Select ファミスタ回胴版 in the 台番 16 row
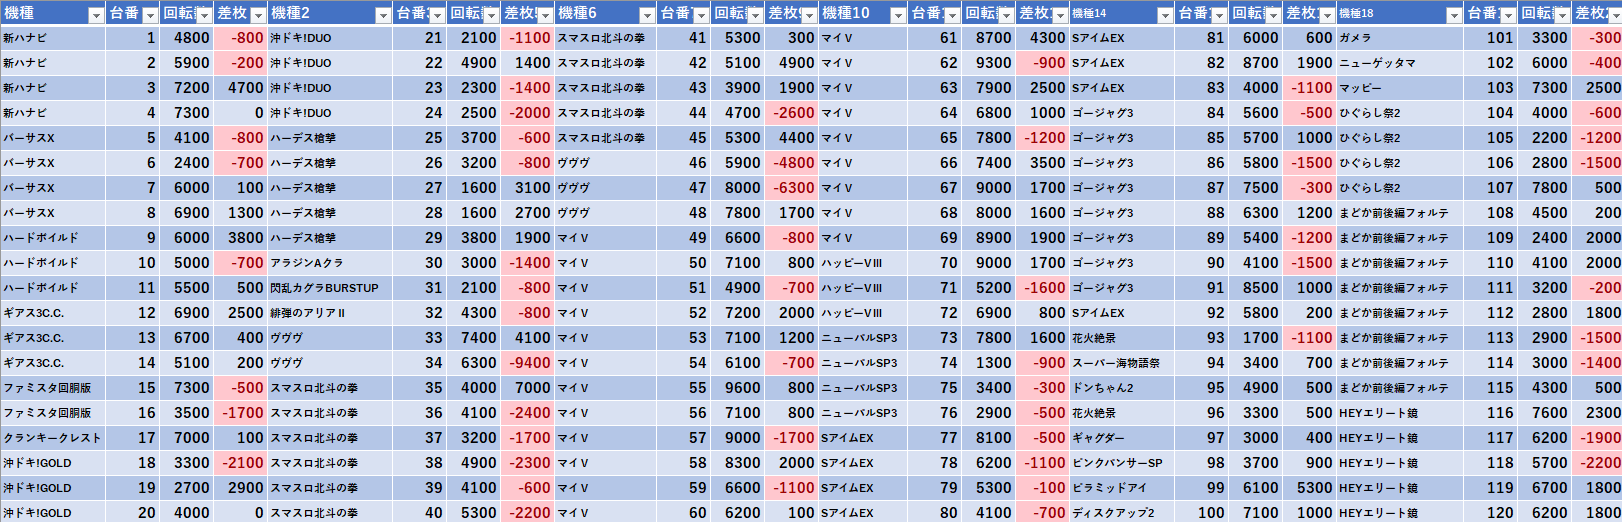 [52, 413]
